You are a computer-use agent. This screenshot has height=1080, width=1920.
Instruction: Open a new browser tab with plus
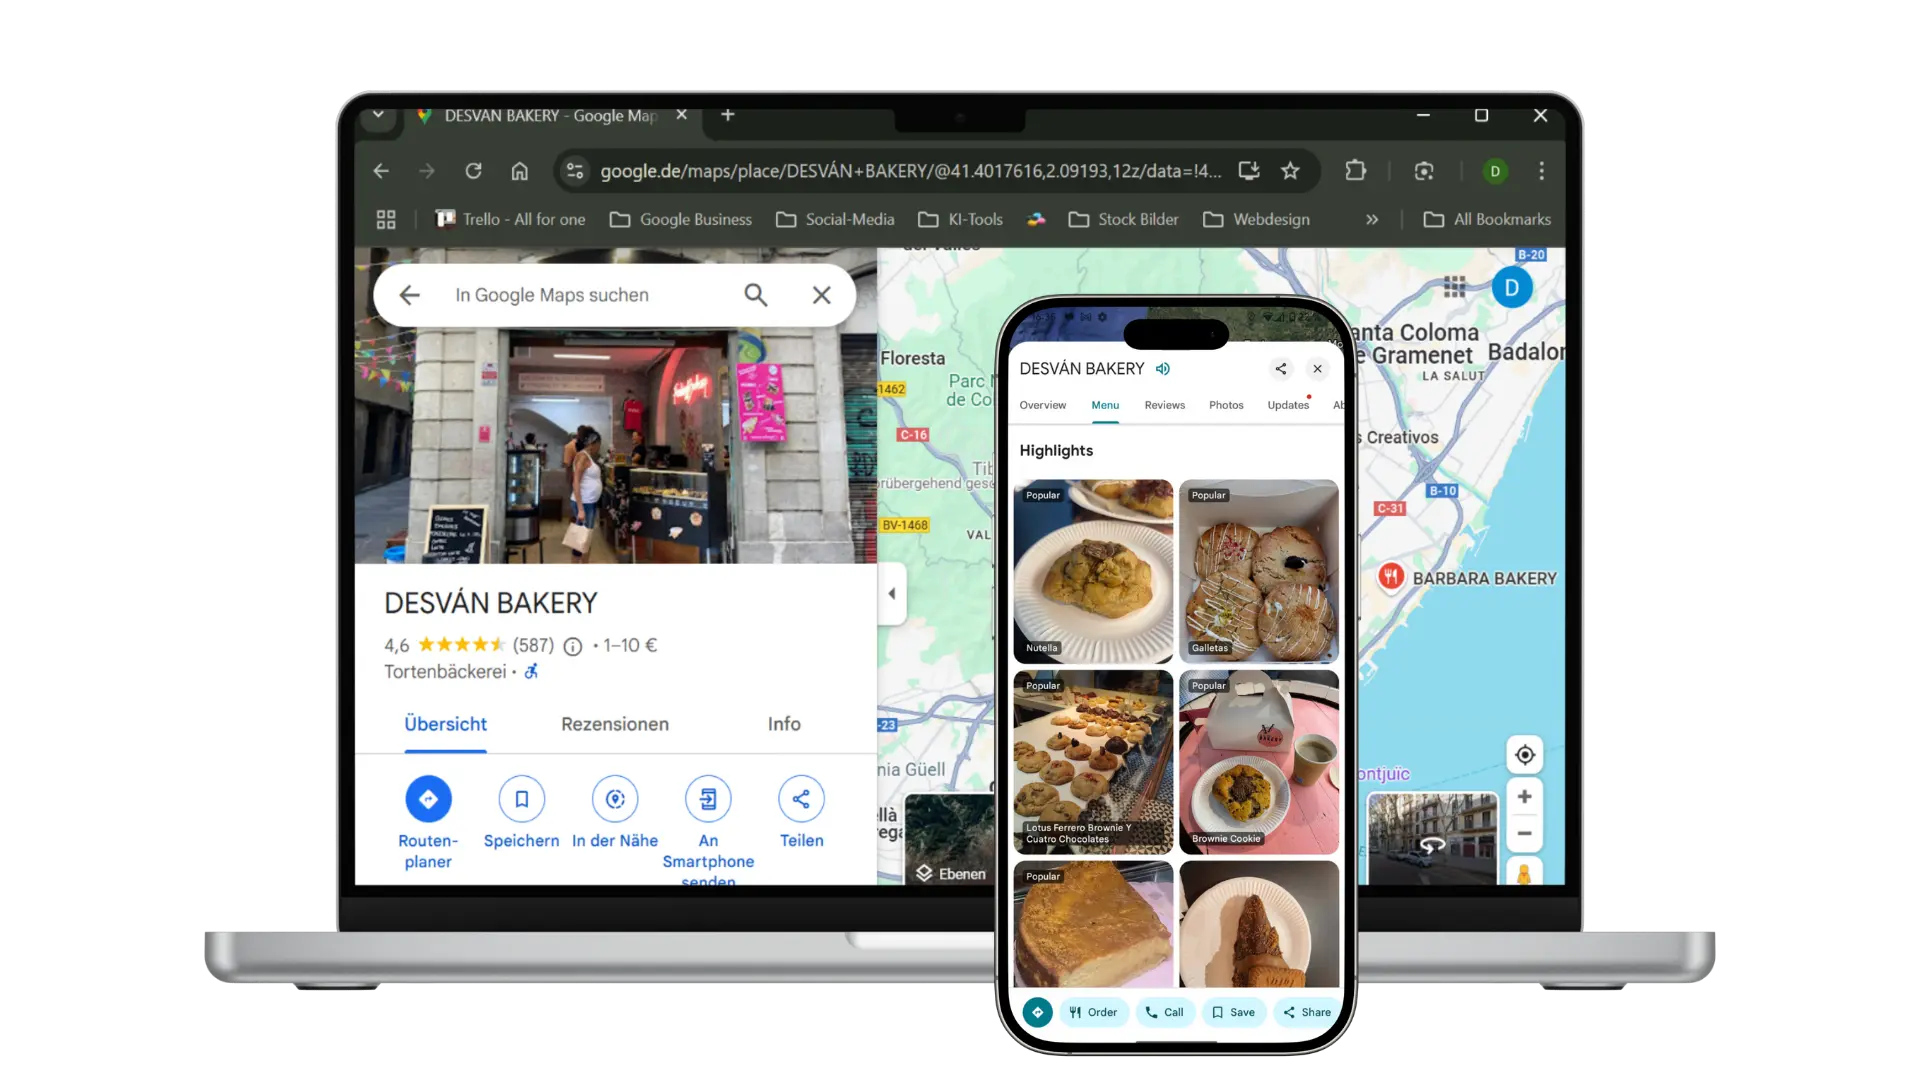pyautogui.click(x=728, y=115)
